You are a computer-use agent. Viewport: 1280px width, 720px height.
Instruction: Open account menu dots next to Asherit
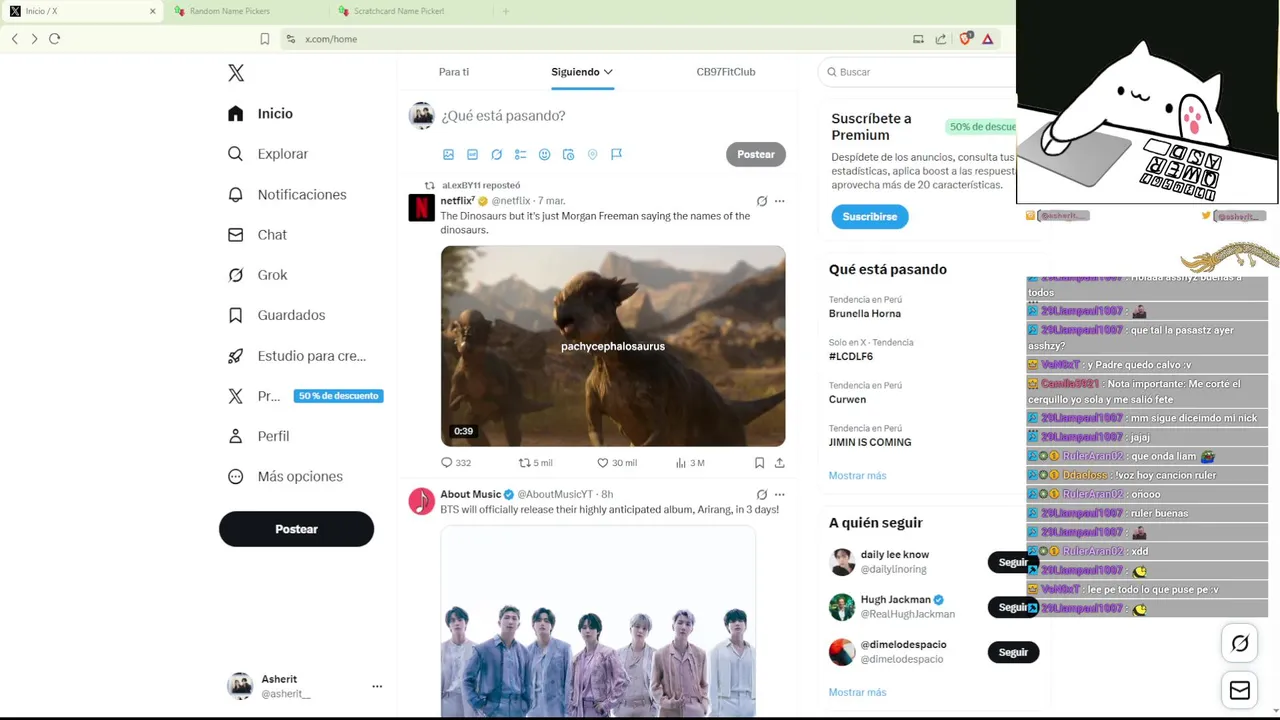point(377,686)
